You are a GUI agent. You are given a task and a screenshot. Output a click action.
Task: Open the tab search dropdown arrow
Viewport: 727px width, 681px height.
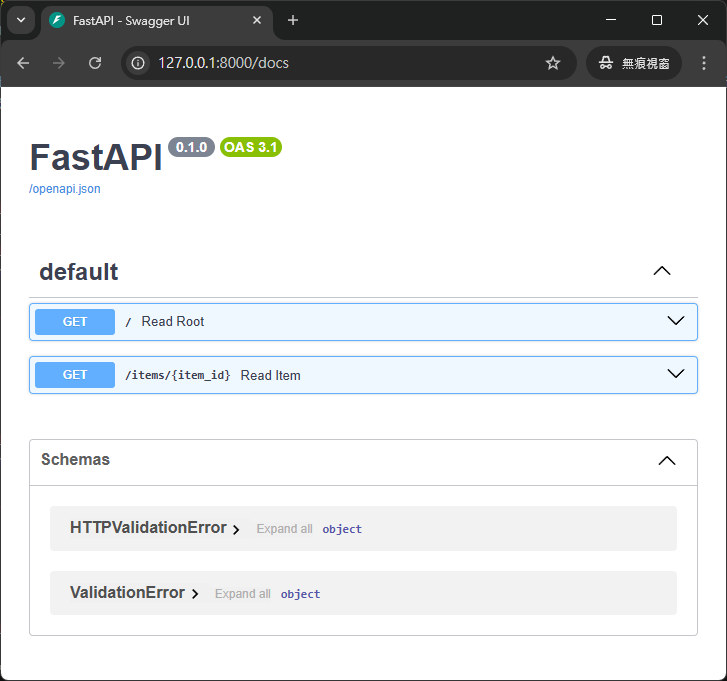click(x=21, y=20)
